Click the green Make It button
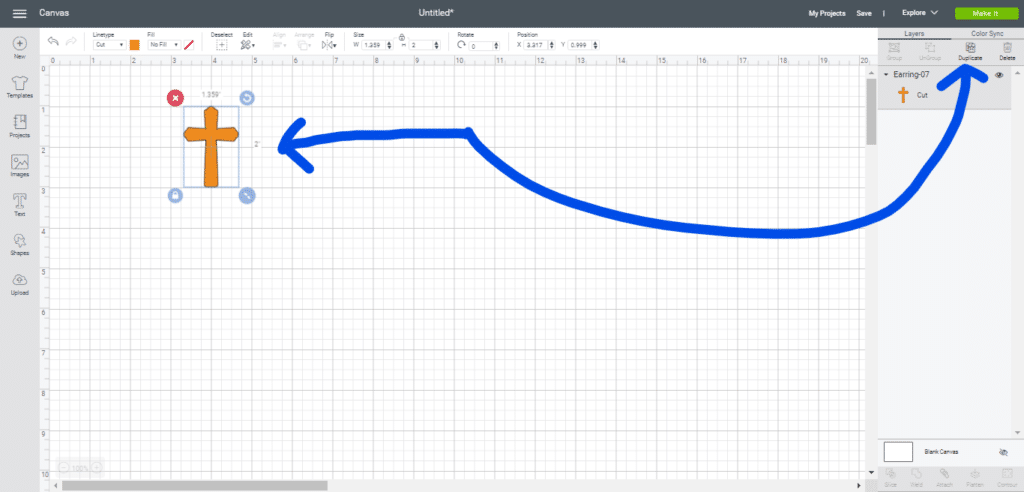Image resolution: width=1024 pixels, height=492 pixels. [x=982, y=13]
